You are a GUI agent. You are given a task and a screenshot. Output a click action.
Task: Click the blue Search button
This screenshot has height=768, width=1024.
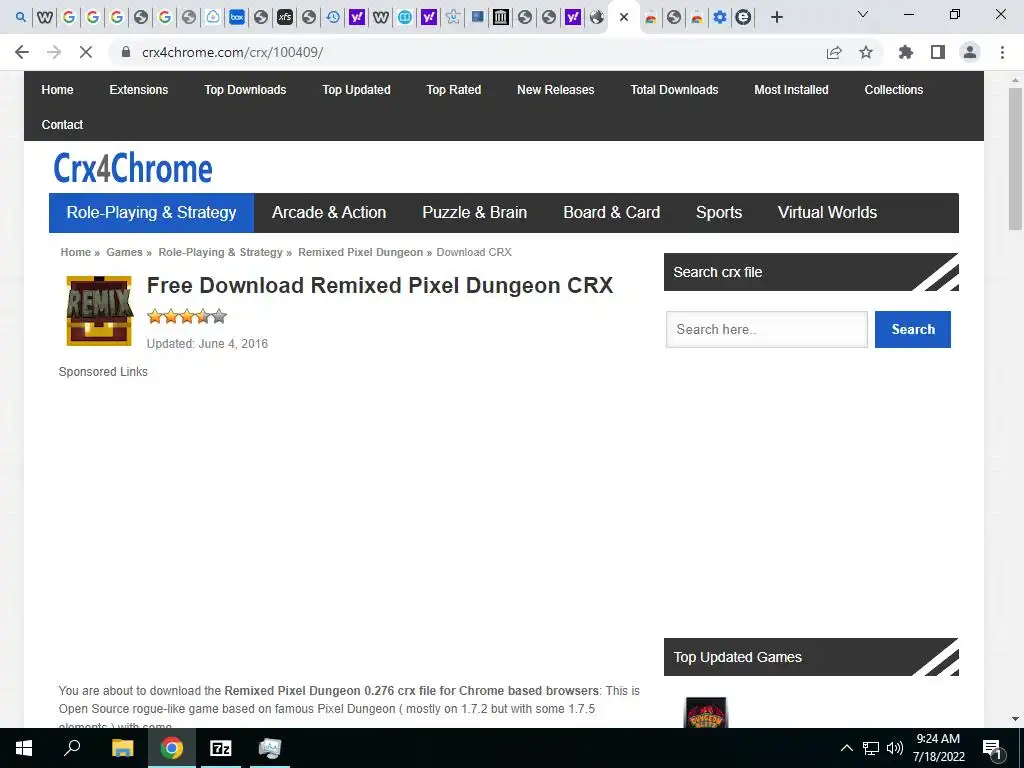pos(912,329)
